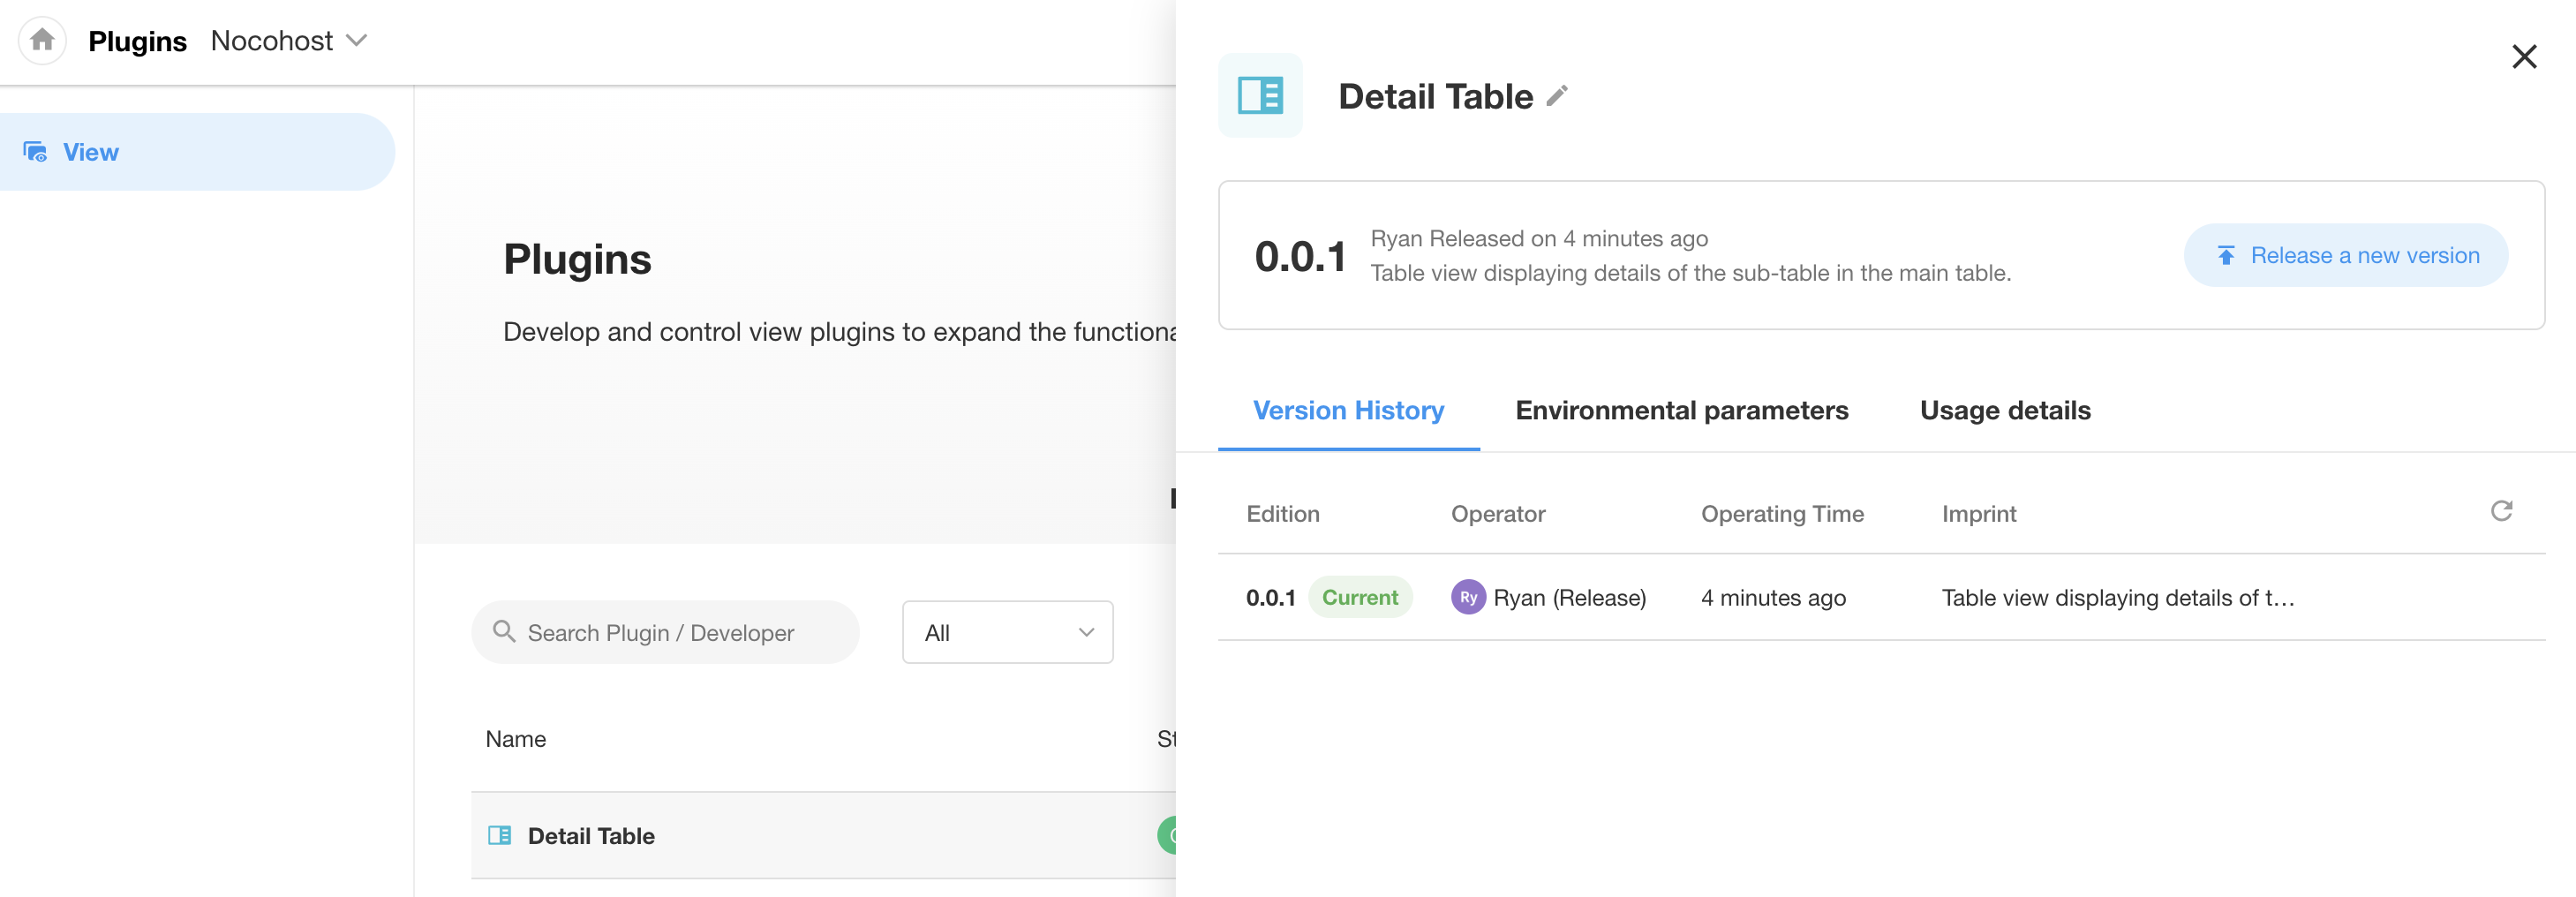Open Detail Table row in plugin list
The height and width of the screenshot is (897, 2576).
(823, 835)
